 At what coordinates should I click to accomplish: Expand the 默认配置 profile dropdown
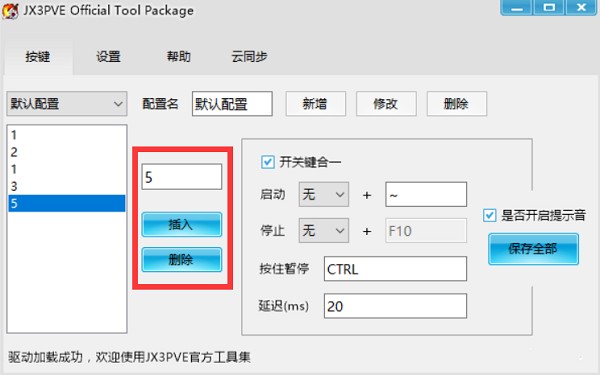[67, 104]
